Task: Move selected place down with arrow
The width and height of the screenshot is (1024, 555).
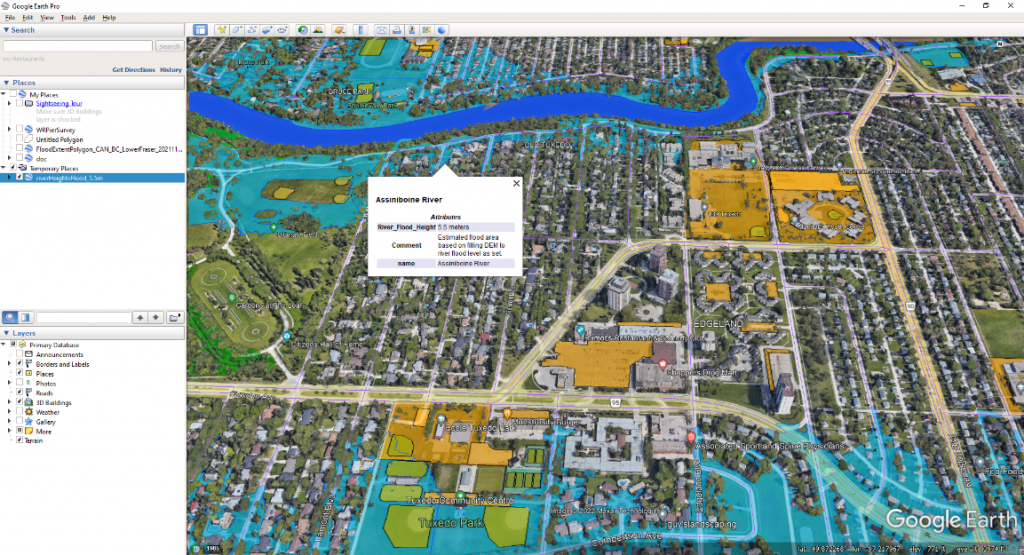Action: pos(155,317)
